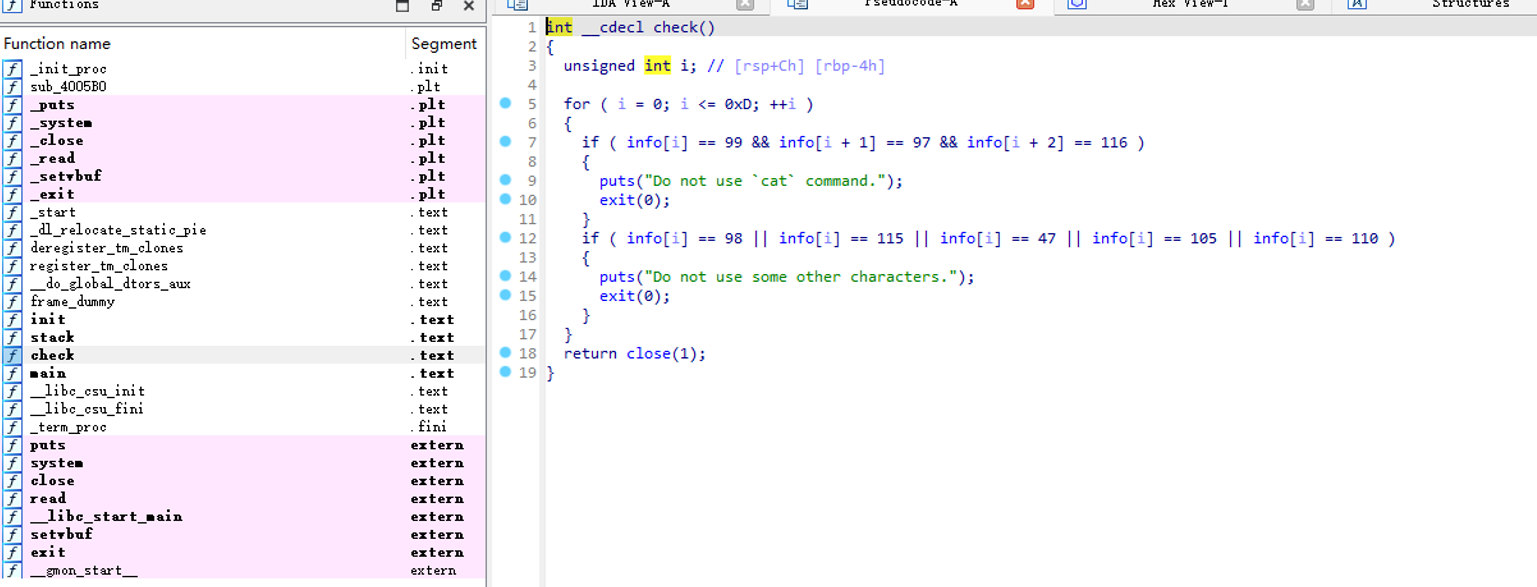
Task: Click the Structures tab icon
Action: [1357, 4]
